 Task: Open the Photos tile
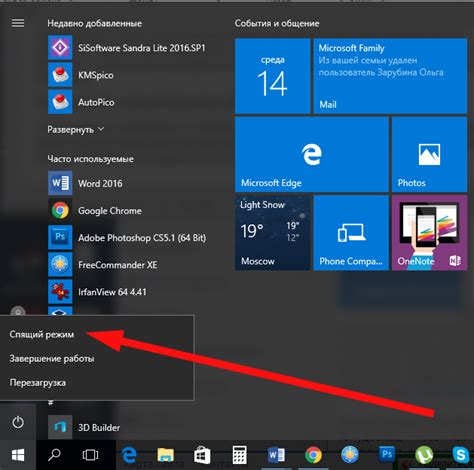click(429, 154)
